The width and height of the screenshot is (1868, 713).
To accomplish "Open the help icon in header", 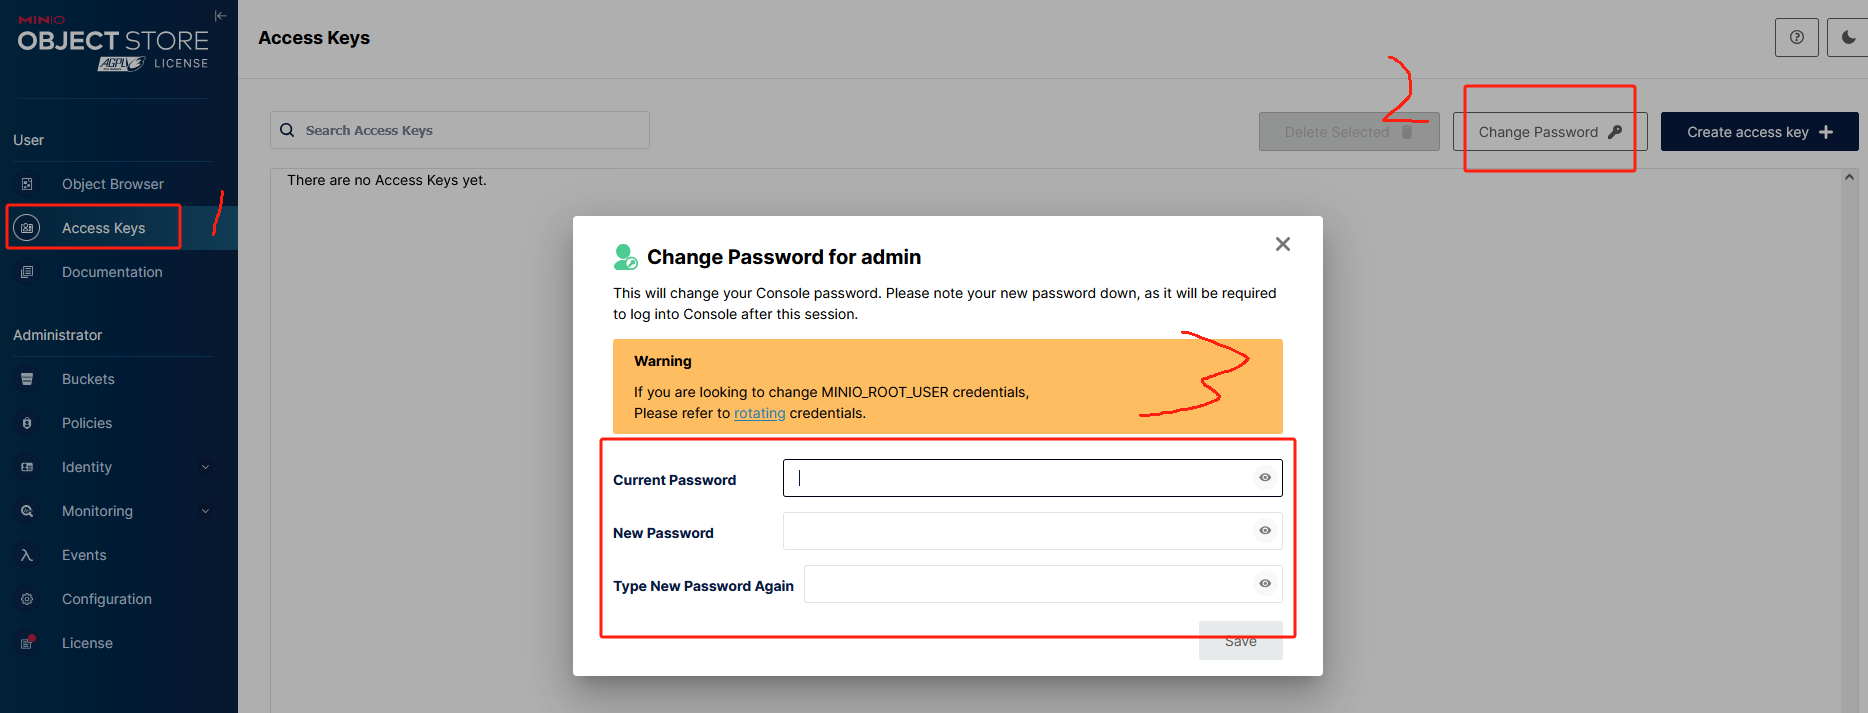I will 1796,38.
